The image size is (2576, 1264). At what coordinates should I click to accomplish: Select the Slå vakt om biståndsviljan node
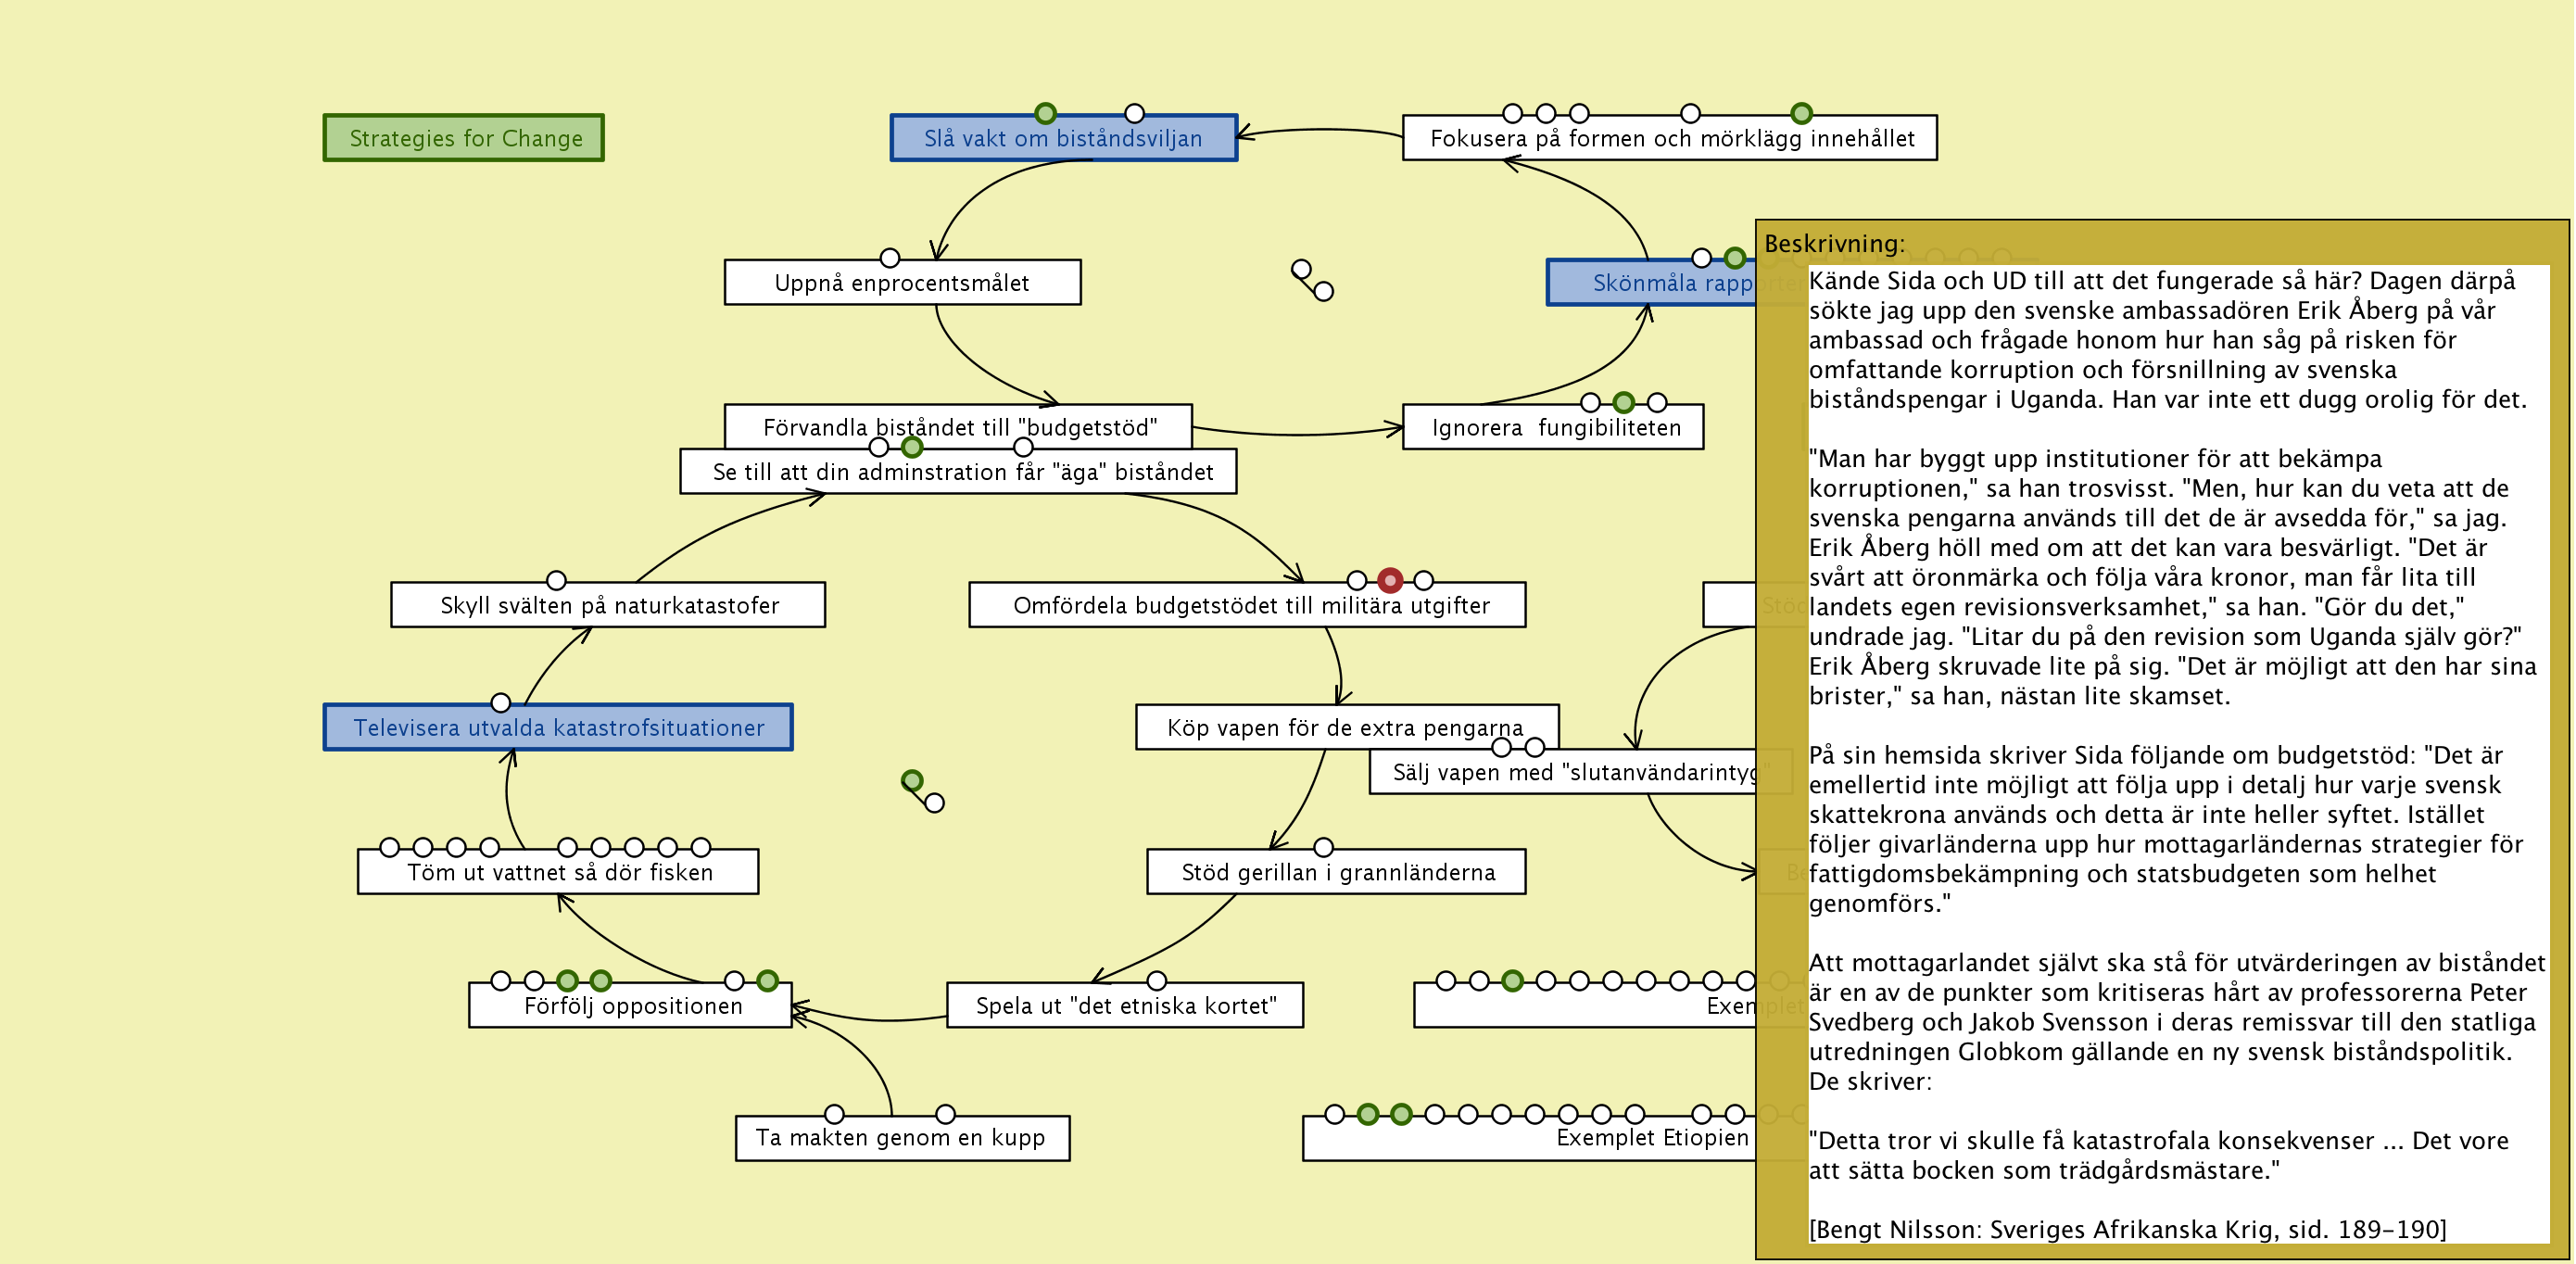(1063, 139)
